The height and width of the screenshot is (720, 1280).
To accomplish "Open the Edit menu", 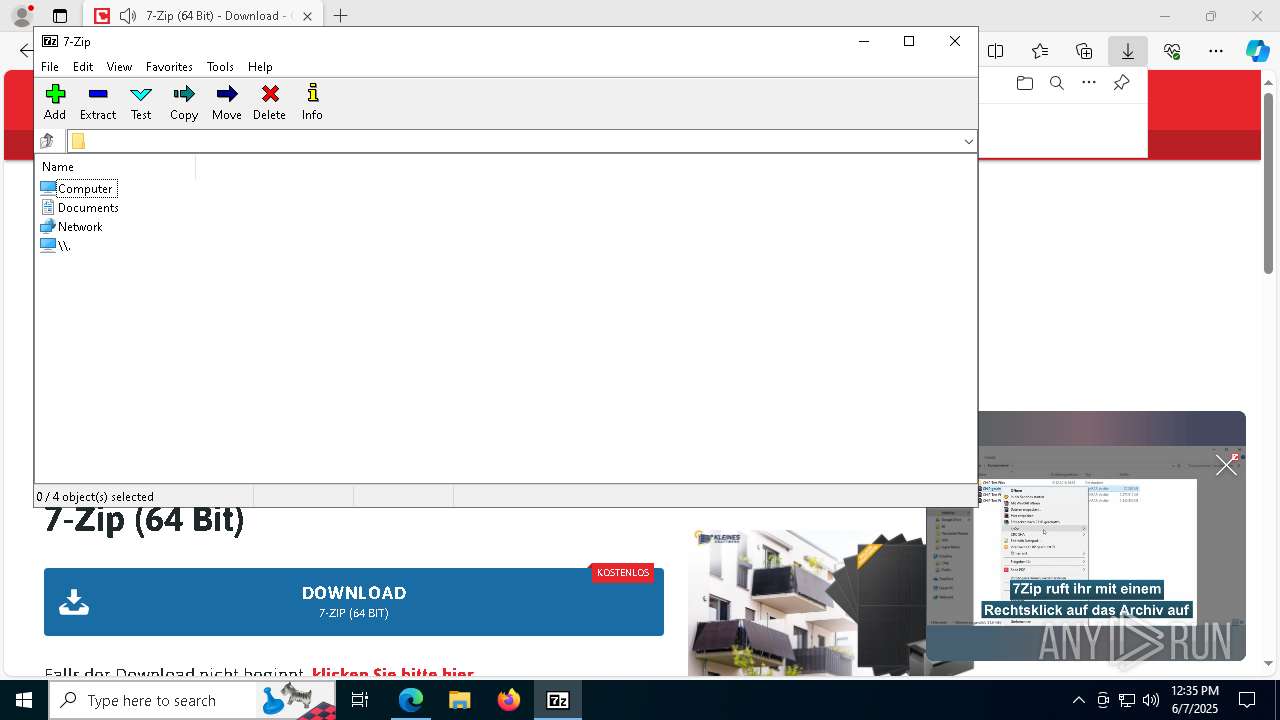I will 83,67.
